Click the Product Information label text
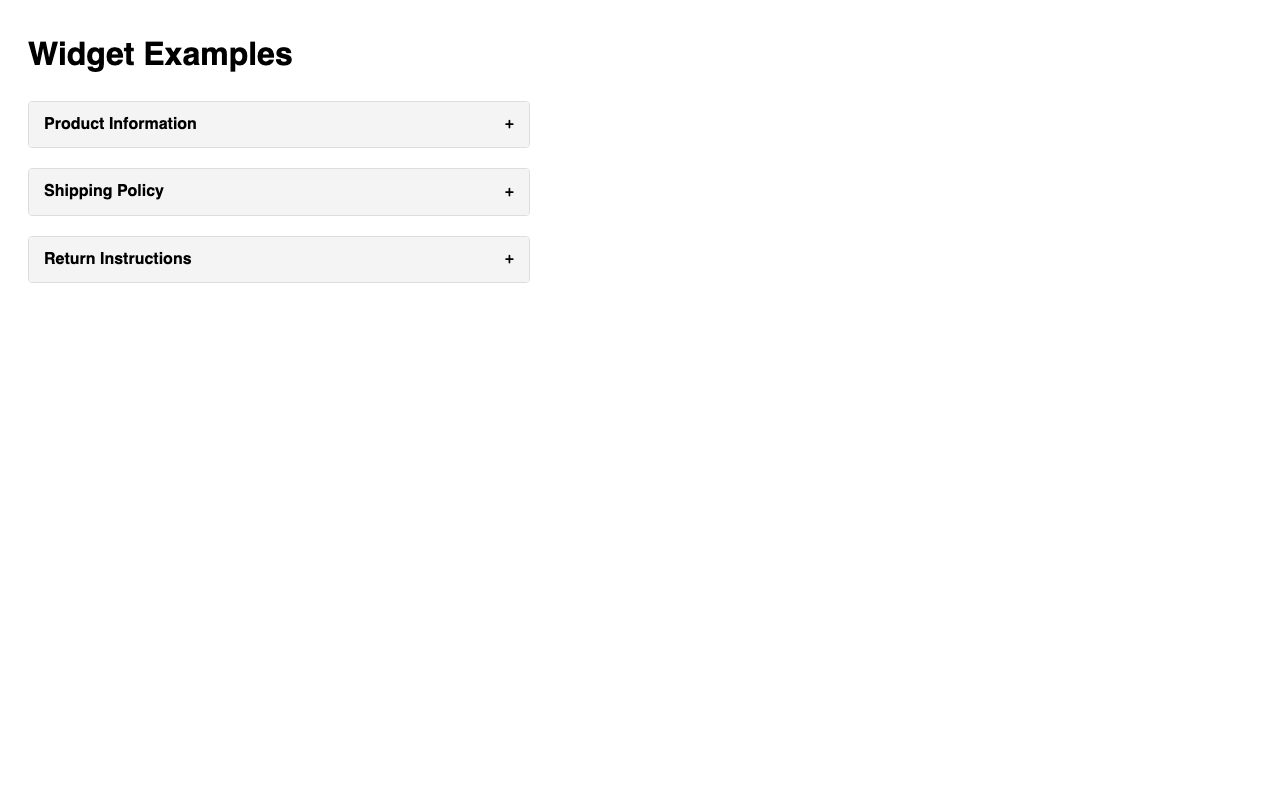The width and height of the screenshot is (1280, 800). (x=120, y=124)
